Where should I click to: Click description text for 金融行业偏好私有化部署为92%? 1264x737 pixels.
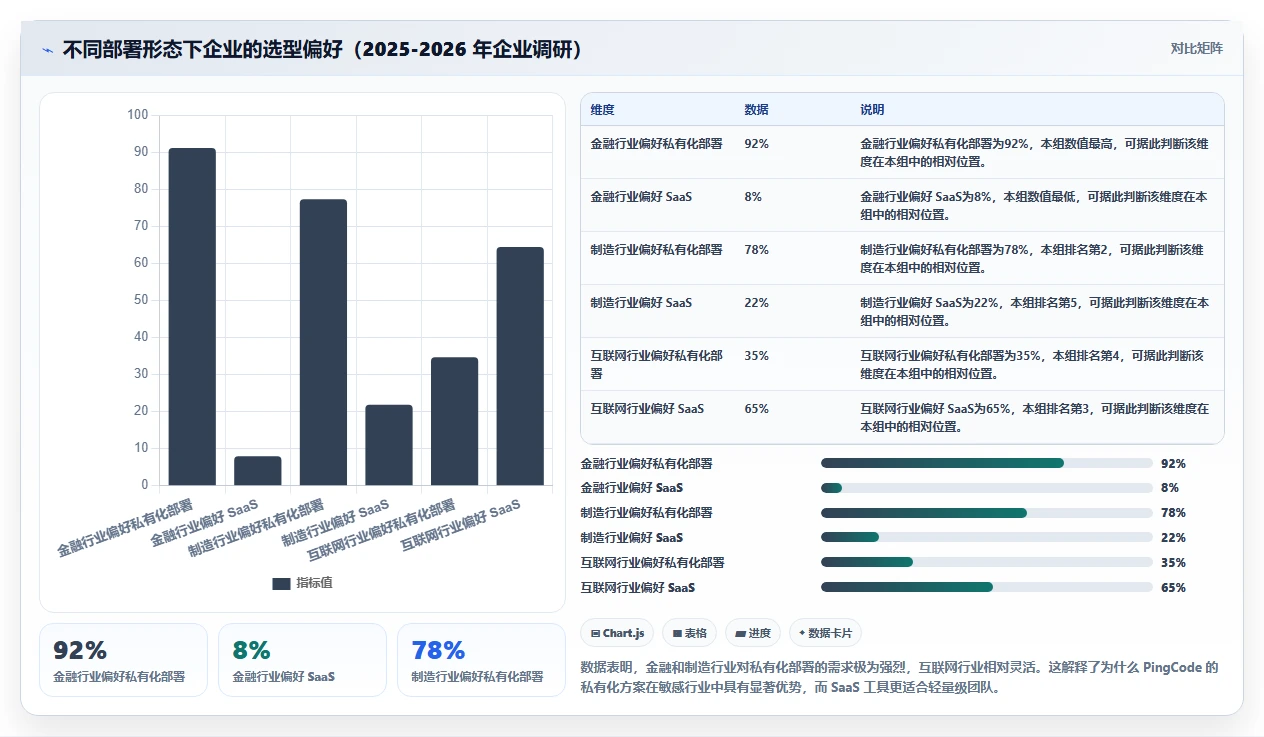pyautogui.click(x=1034, y=152)
